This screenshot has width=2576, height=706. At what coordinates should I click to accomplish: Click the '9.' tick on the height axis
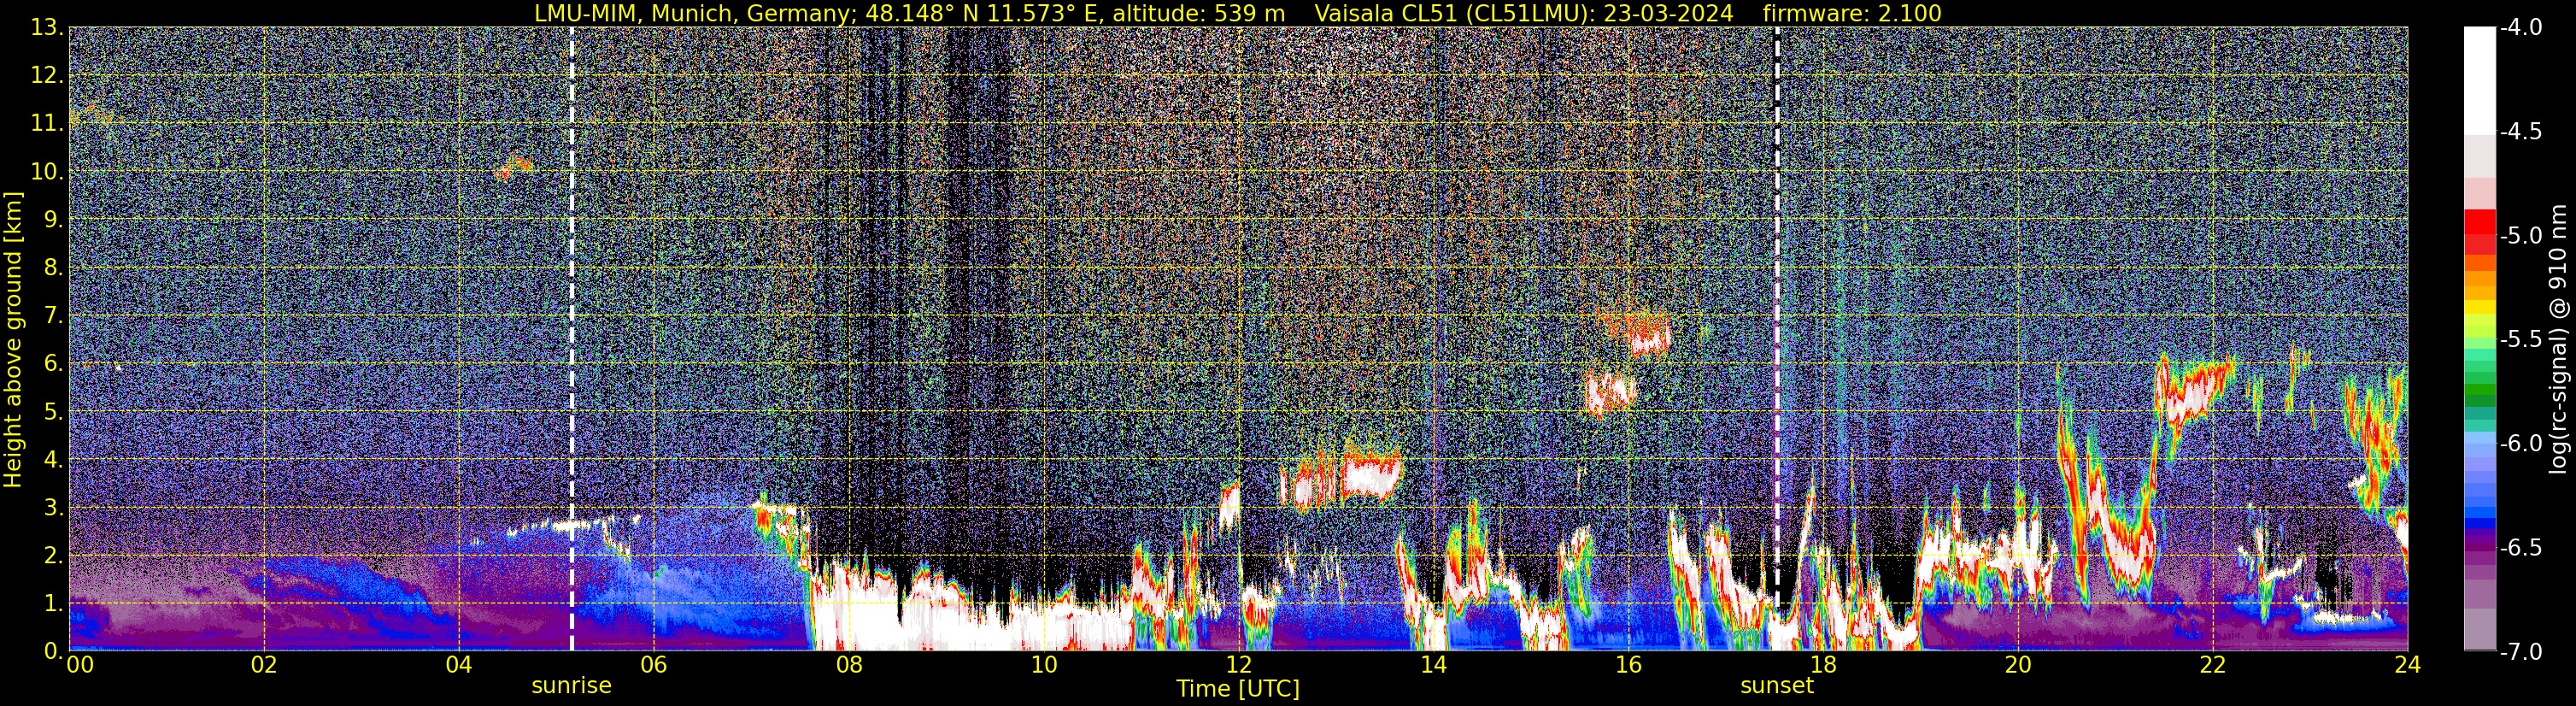pyautogui.click(x=54, y=220)
